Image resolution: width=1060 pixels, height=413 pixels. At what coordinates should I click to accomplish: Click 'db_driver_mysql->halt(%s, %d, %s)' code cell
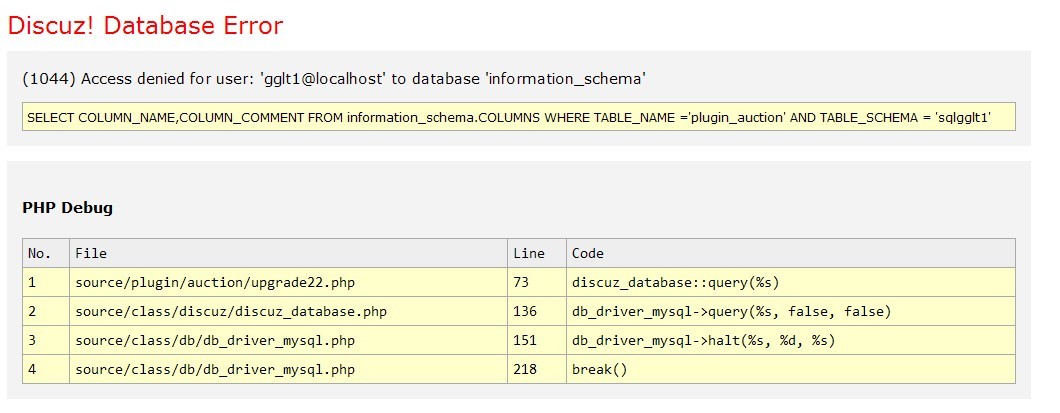(791, 341)
